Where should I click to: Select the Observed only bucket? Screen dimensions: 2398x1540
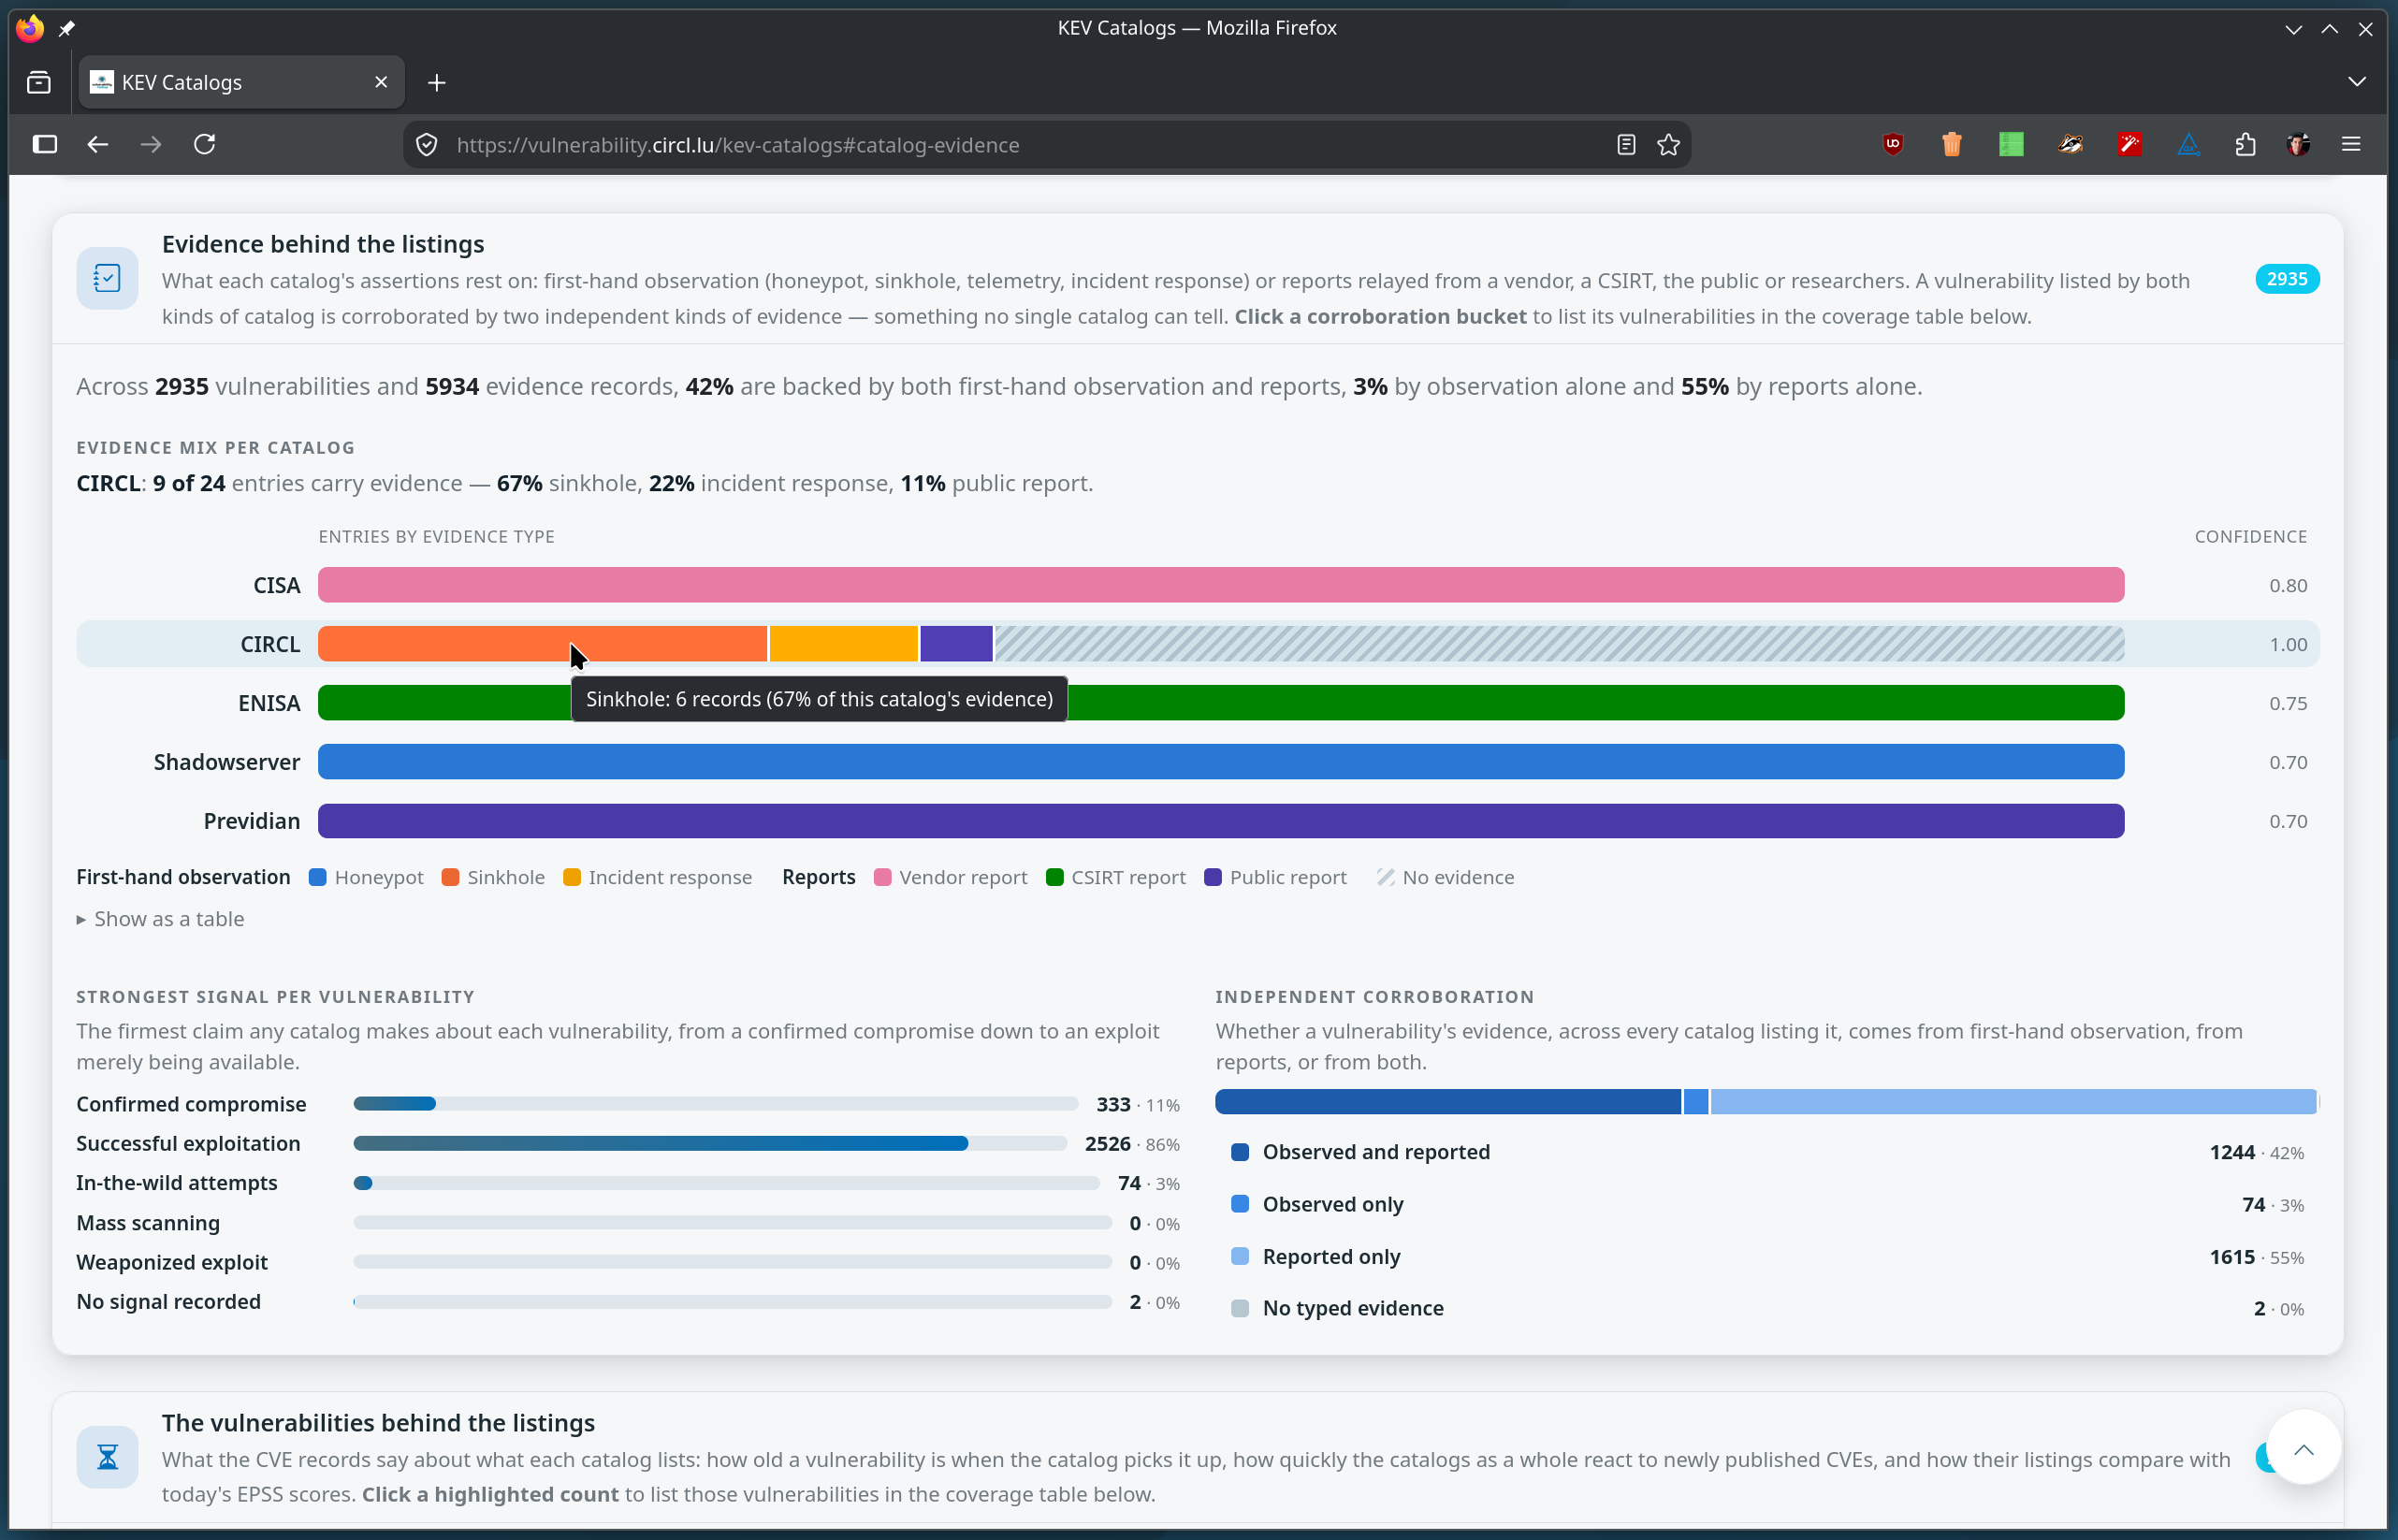(x=1767, y=1204)
